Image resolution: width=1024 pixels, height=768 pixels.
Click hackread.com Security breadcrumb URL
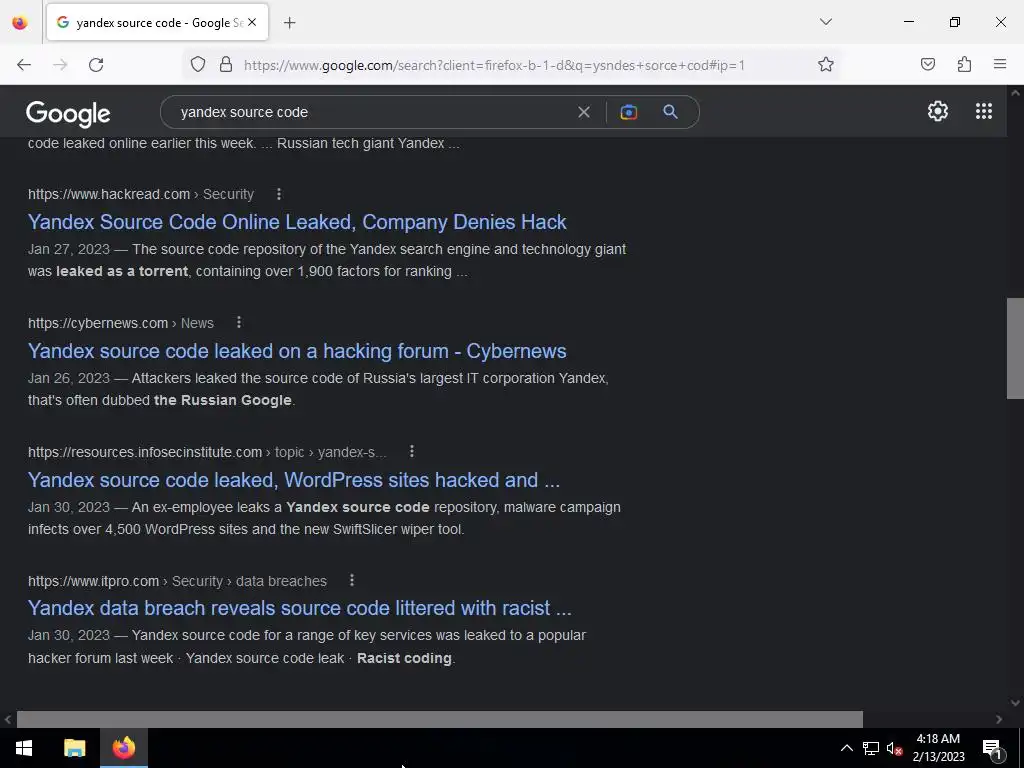coord(140,194)
